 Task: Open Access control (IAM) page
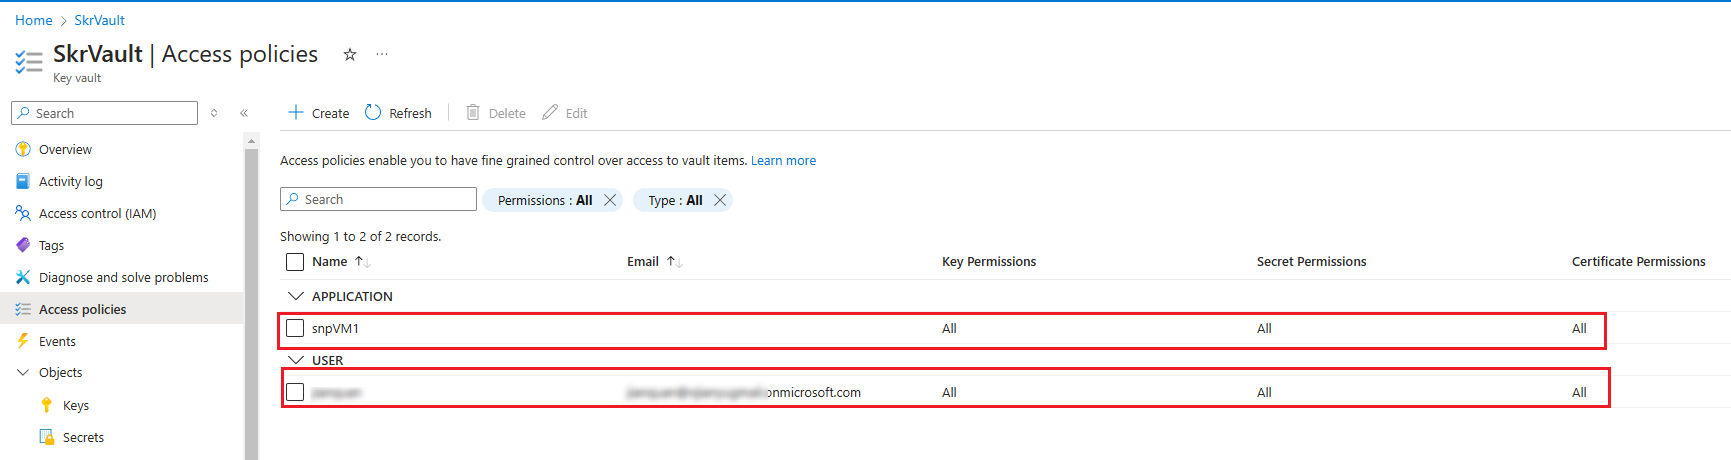tap(98, 213)
